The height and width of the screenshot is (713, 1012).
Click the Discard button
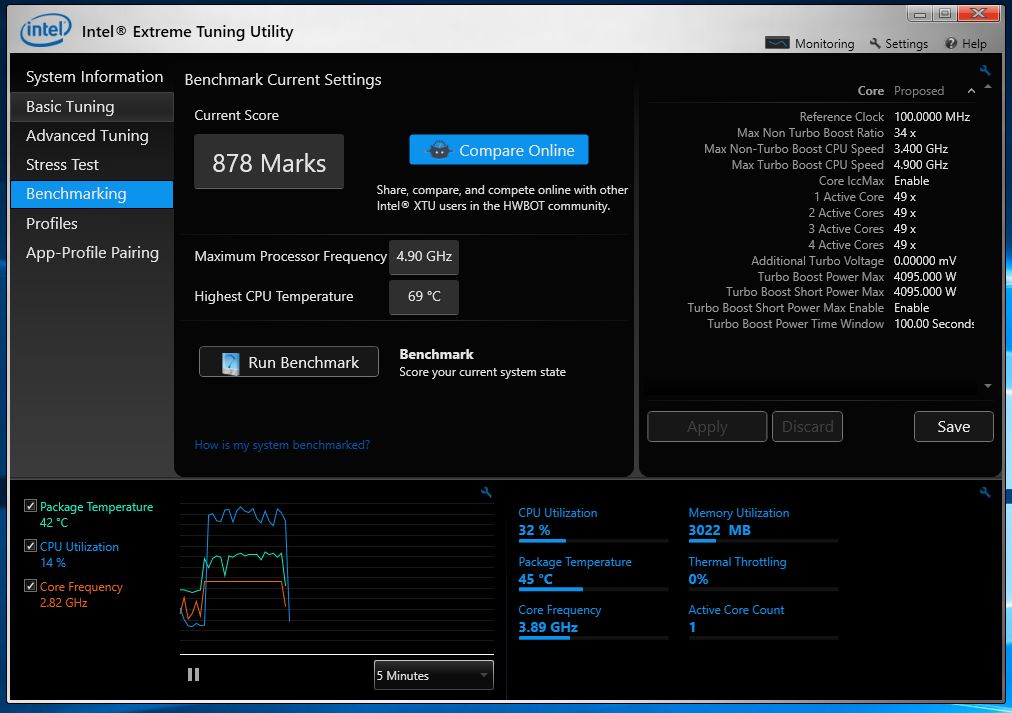[x=807, y=427]
